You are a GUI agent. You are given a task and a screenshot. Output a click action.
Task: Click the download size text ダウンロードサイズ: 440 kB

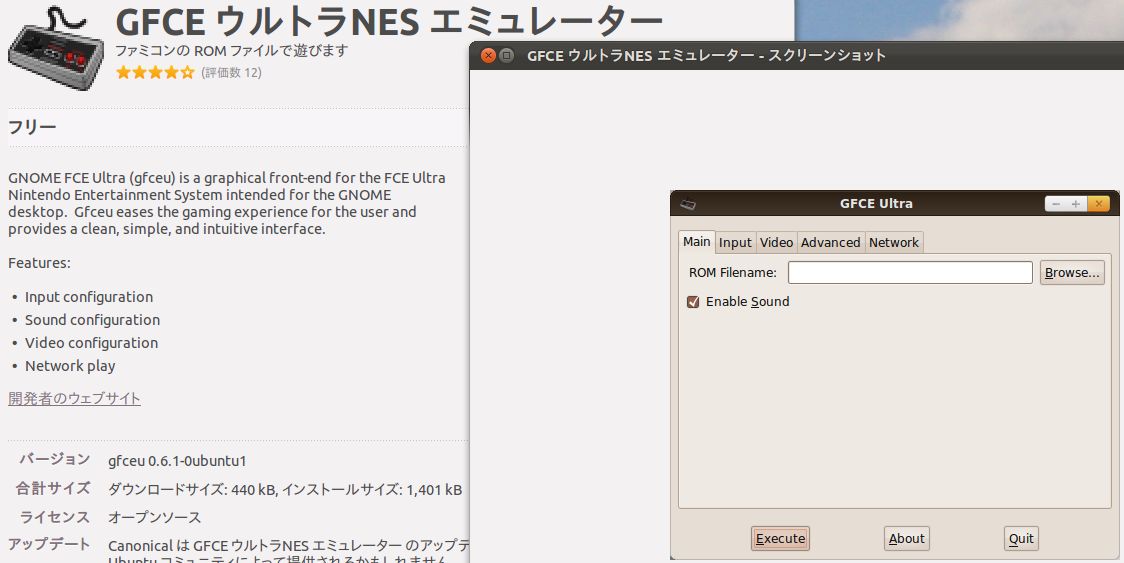click(193, 491)
